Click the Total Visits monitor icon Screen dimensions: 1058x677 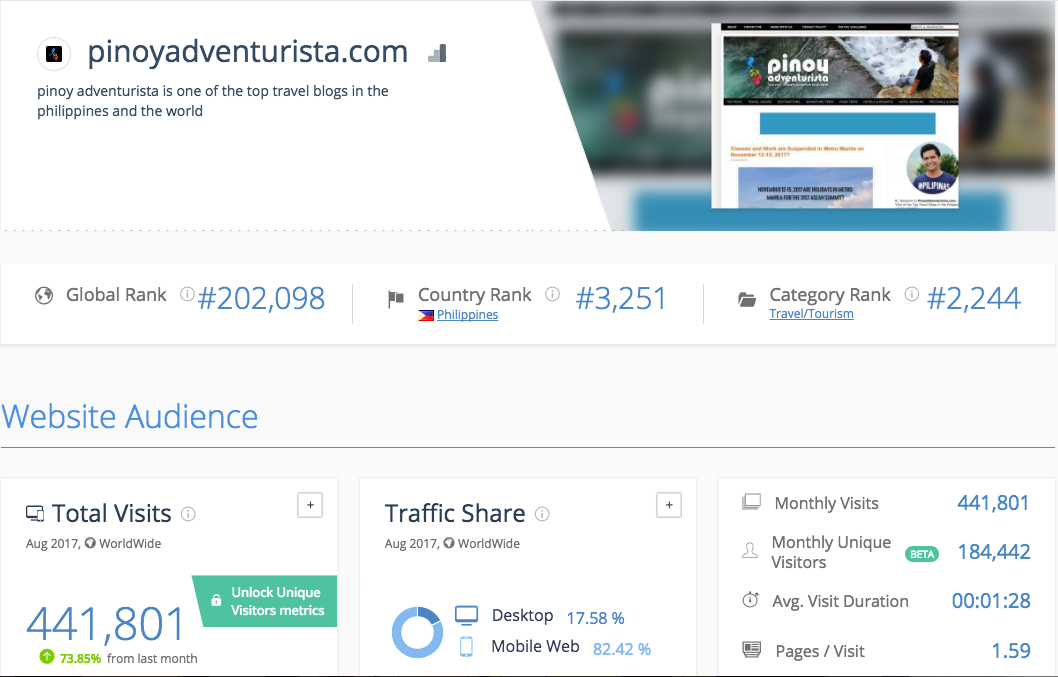tap(35, 514)
